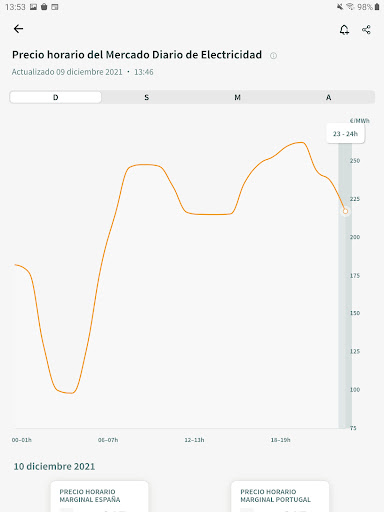Select the 12-13h label on the time axis
The image size is (384, 512).
point(194,440)
